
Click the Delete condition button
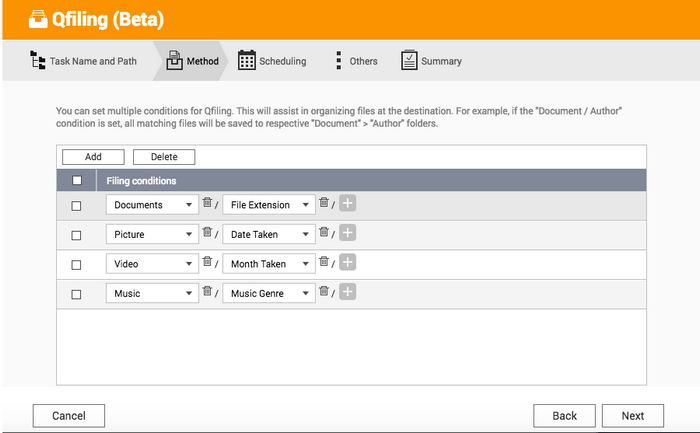pyautogui.click(x=164, y=157)
